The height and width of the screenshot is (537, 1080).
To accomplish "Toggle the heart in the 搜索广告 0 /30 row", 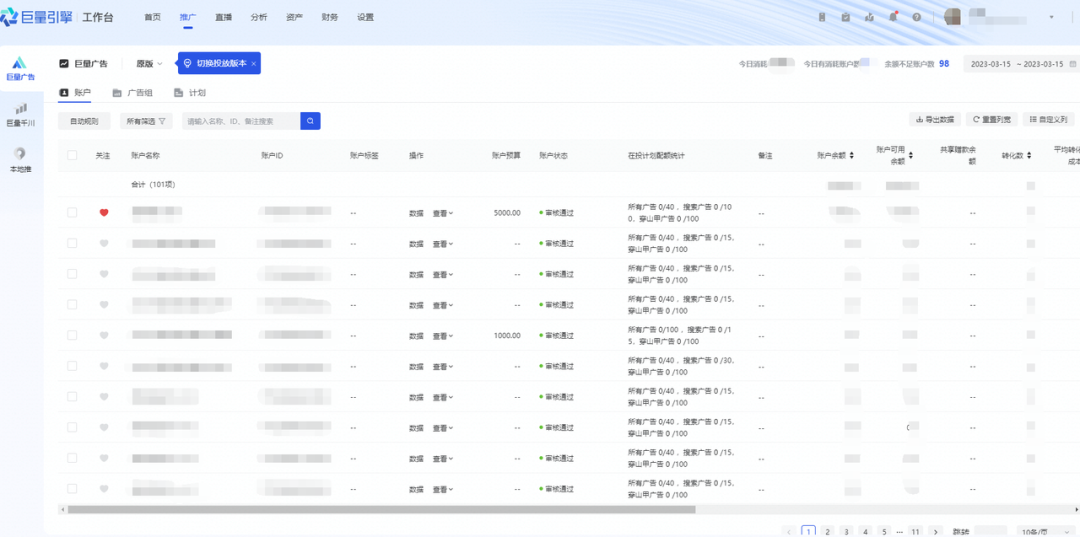I will pyautogui.click(x=104, y=366).
